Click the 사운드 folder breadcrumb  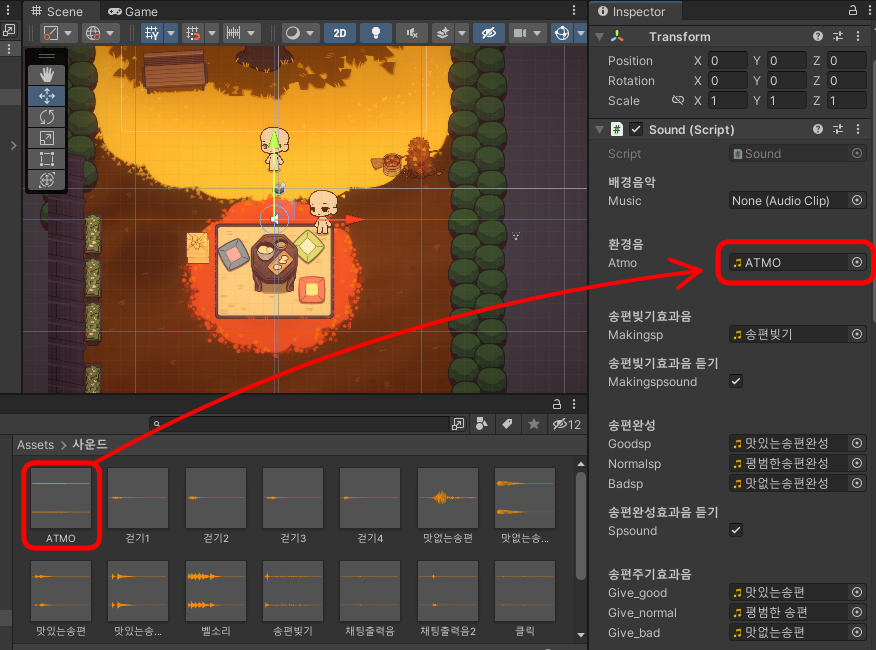click(90, 444)
